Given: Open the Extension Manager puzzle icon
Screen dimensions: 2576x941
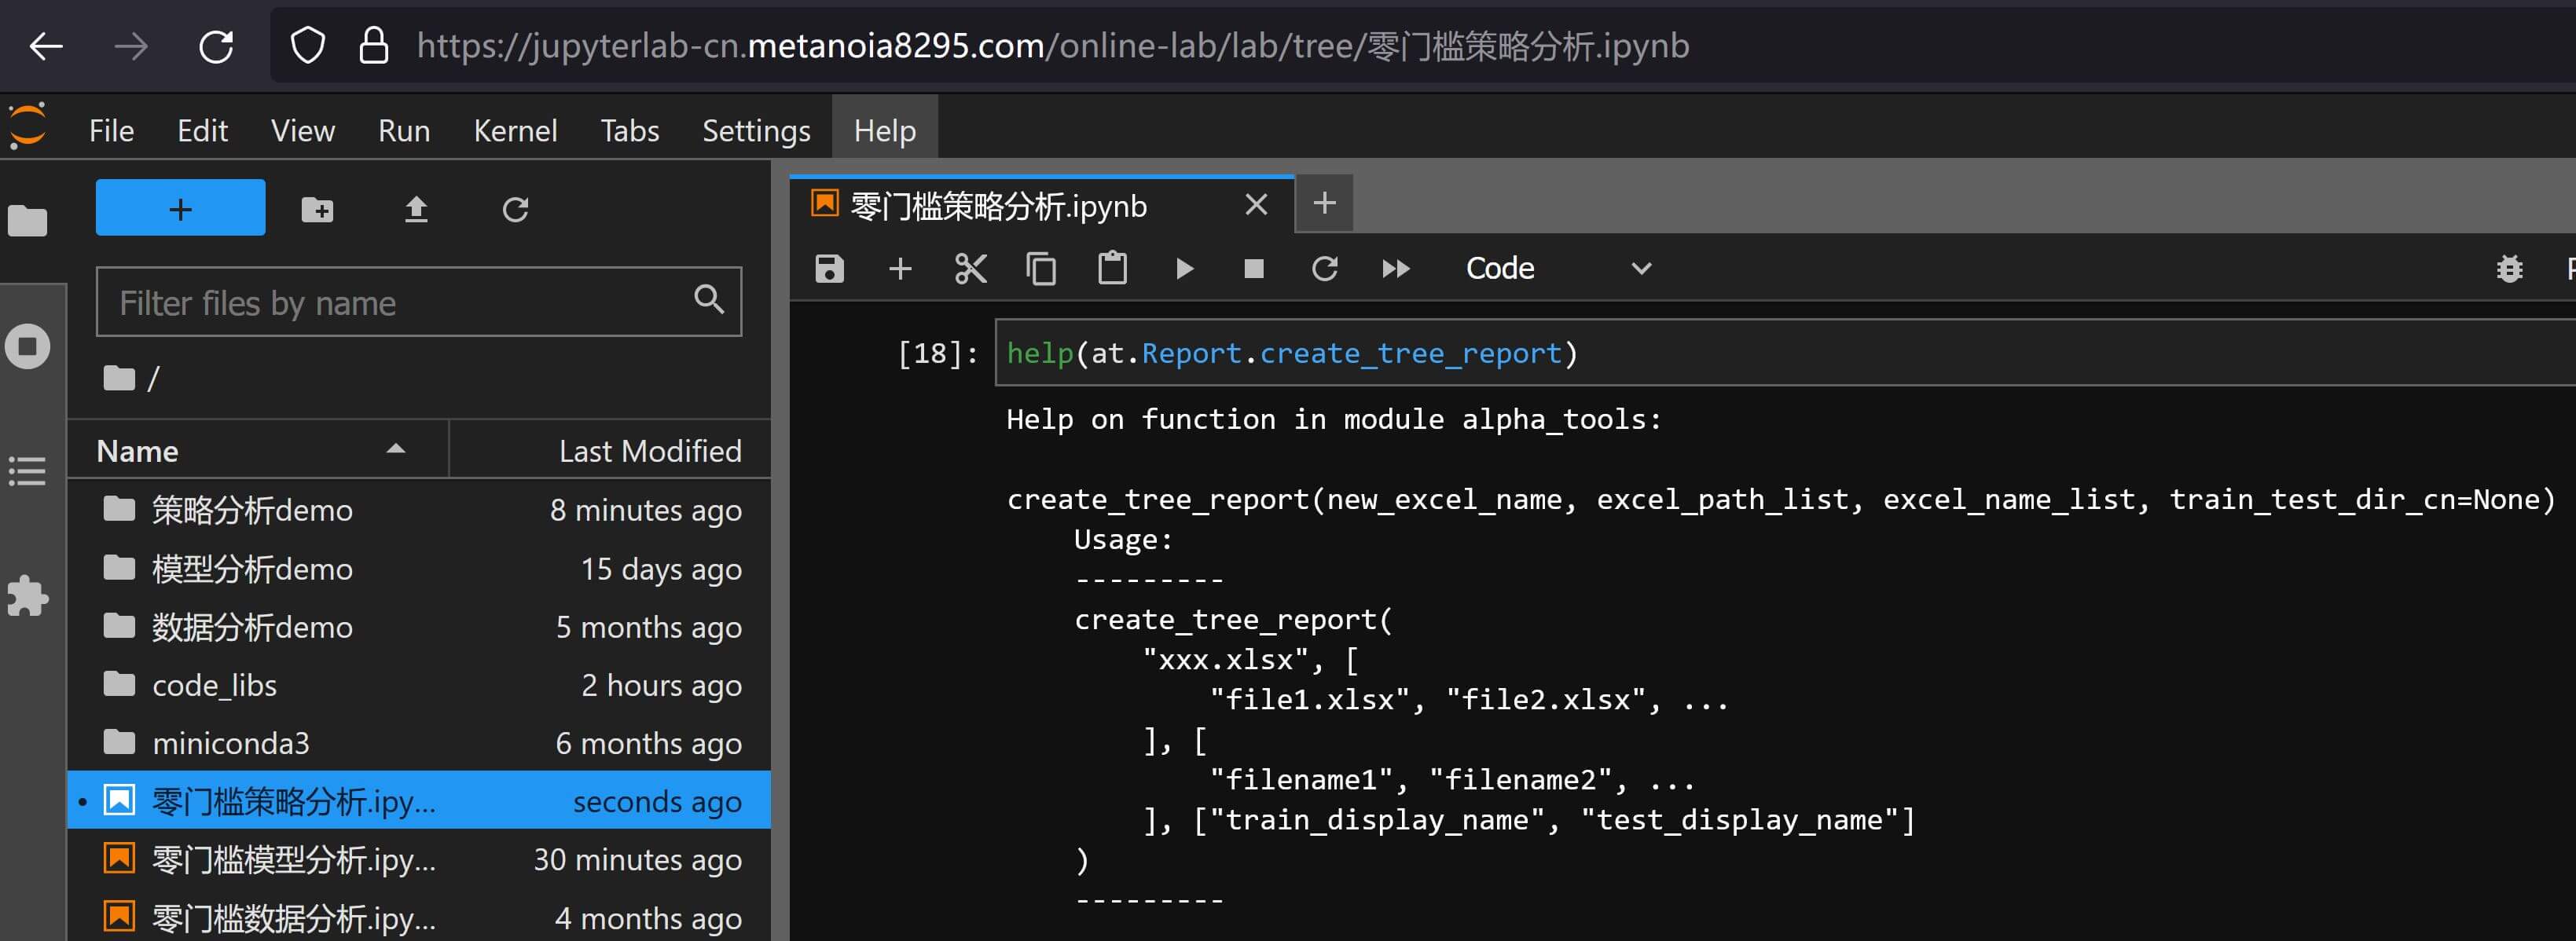Looking at the screenshot, I should pyautogui.click(x=28, y=596).
